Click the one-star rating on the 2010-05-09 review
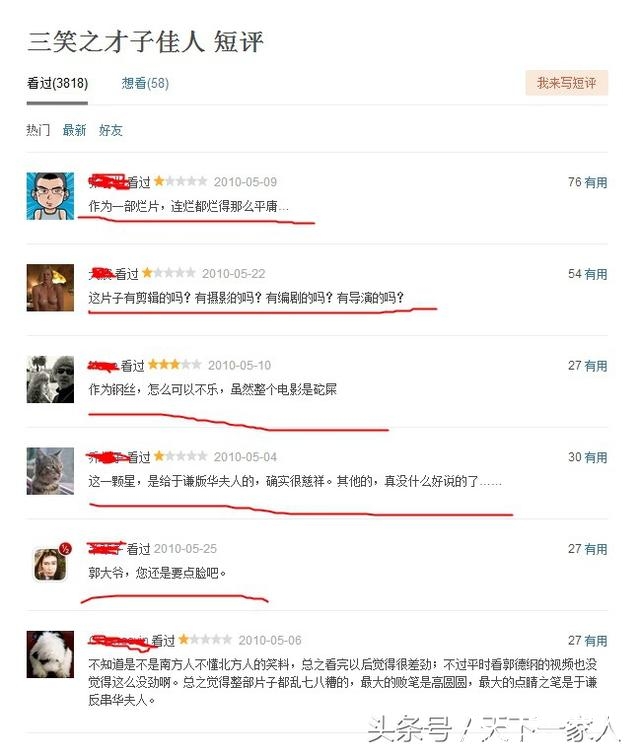 point(180,181)
